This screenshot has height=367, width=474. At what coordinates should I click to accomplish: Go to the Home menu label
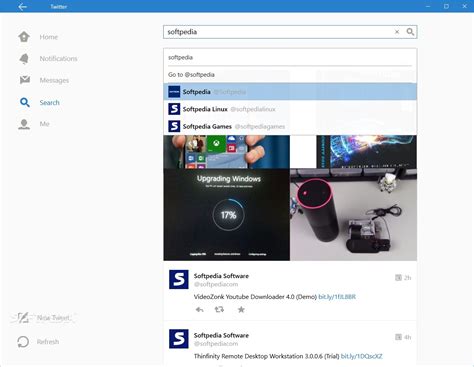(49, 37)
